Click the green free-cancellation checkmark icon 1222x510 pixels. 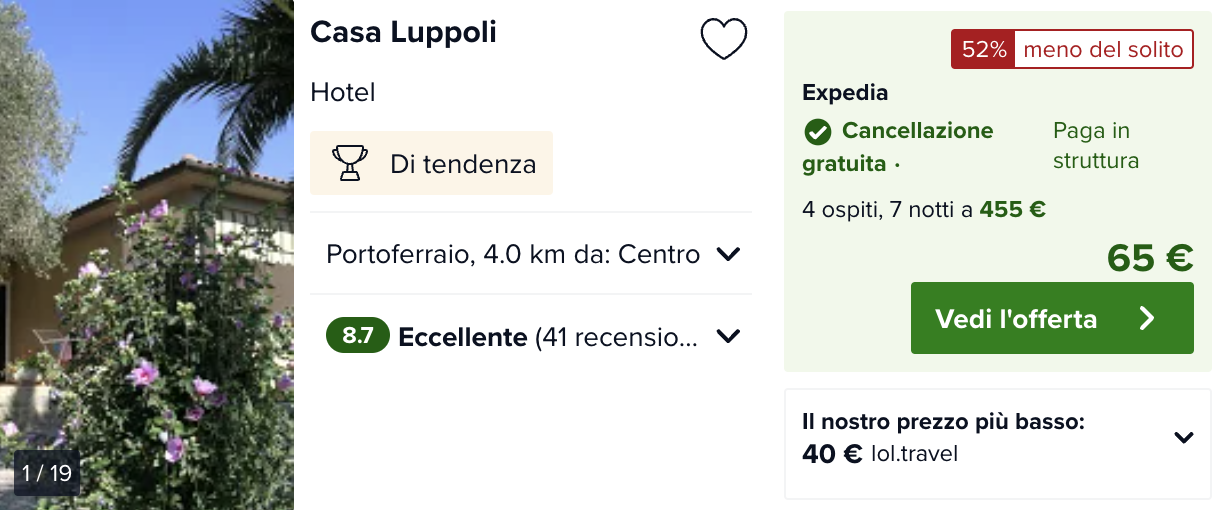(818, 132)
